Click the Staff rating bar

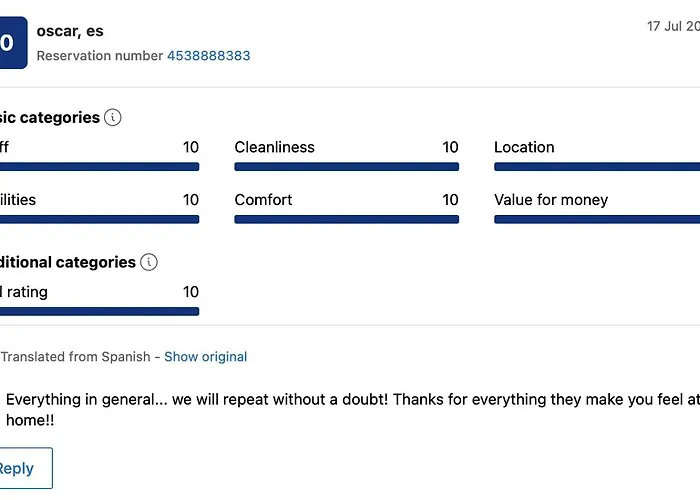[100, 167]
